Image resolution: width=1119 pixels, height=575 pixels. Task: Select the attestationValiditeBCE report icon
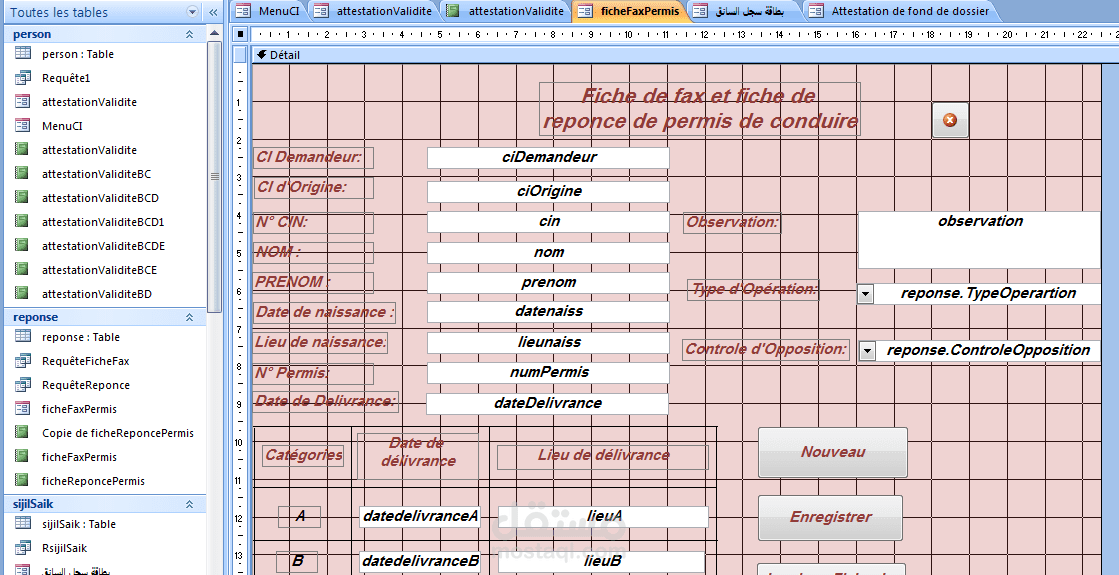click(23, 270)
